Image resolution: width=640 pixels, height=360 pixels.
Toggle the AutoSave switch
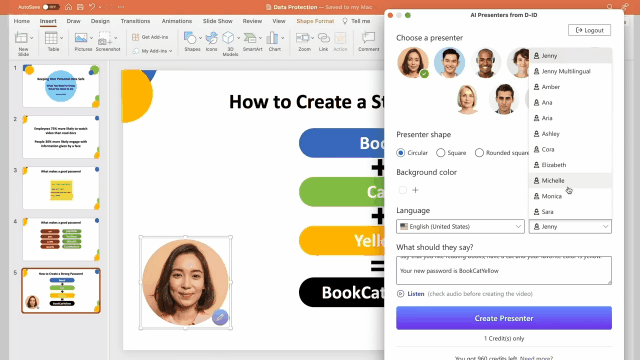point(51,7)
